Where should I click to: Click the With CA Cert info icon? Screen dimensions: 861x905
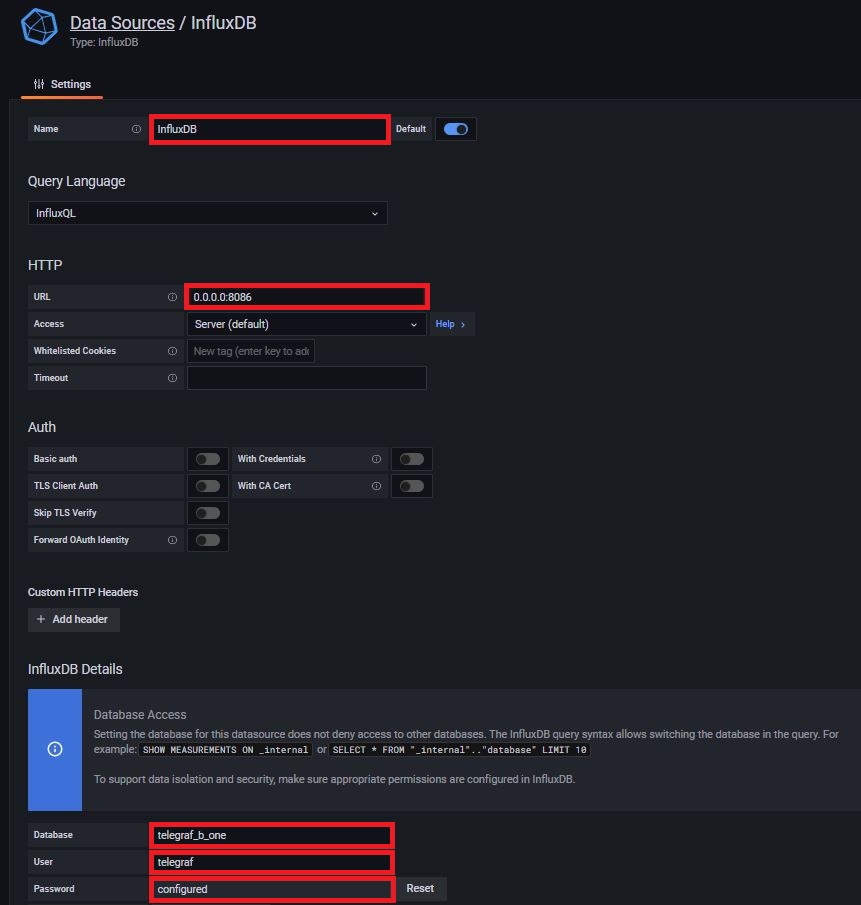(x=376, y=486)
